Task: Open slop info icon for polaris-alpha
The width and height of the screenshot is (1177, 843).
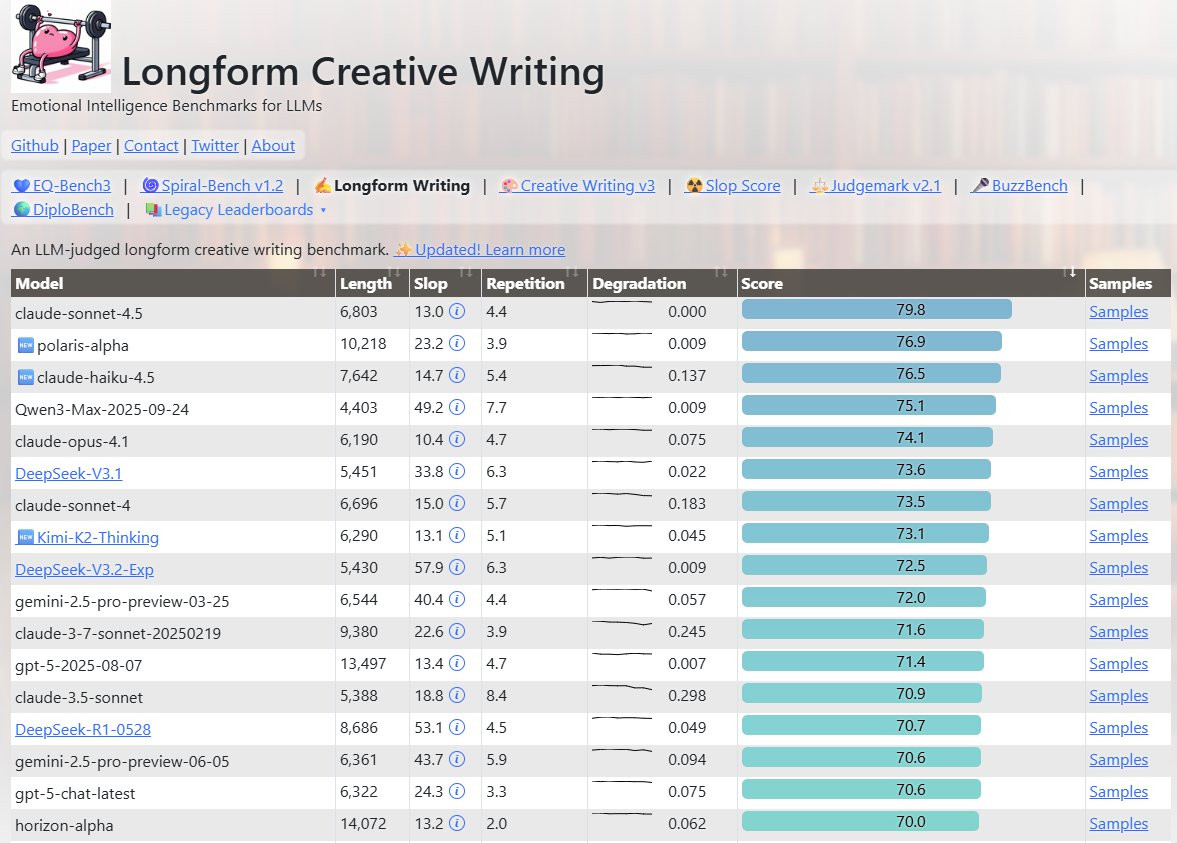Action: click(457, 343)
